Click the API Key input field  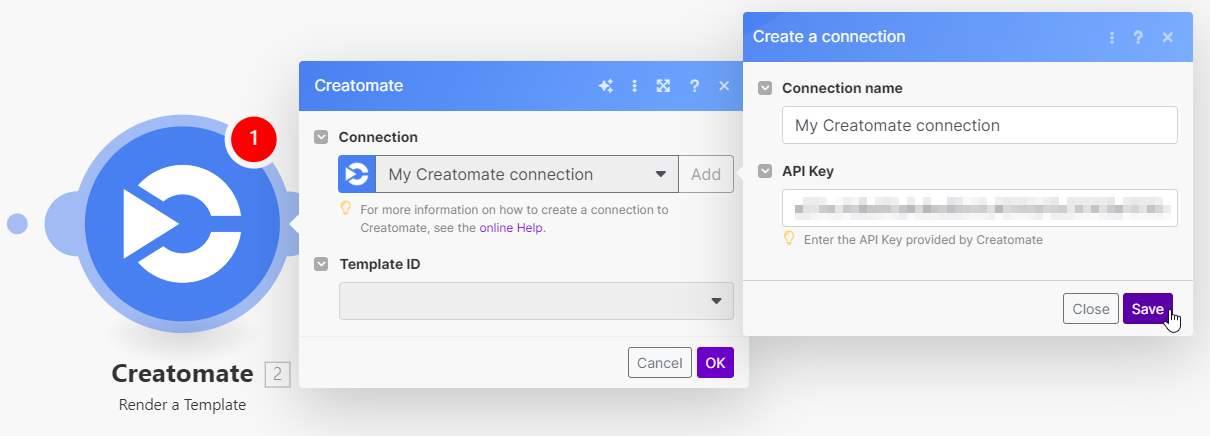tap(979, 208)
